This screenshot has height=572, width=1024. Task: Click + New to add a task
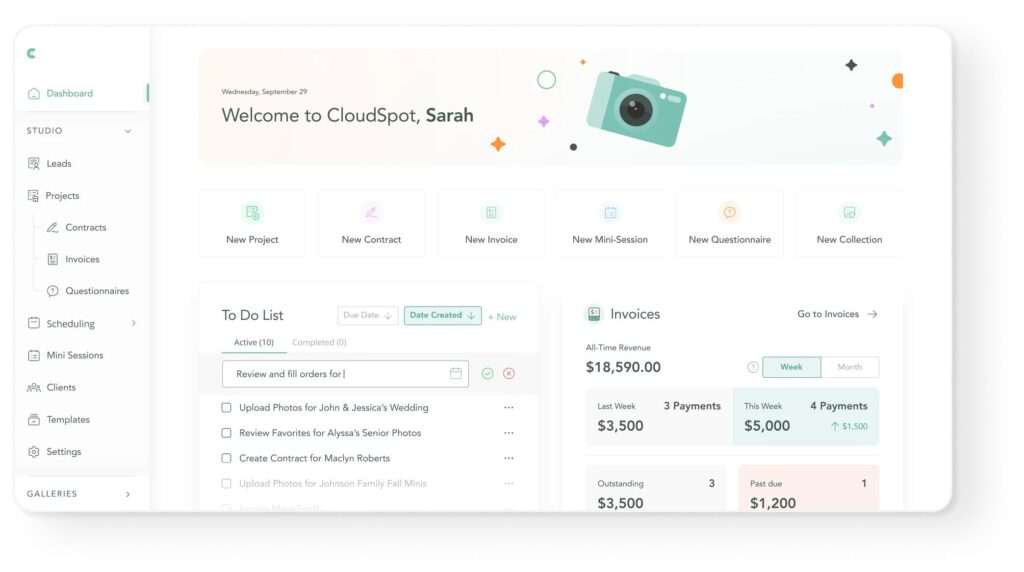click(502, 317)
